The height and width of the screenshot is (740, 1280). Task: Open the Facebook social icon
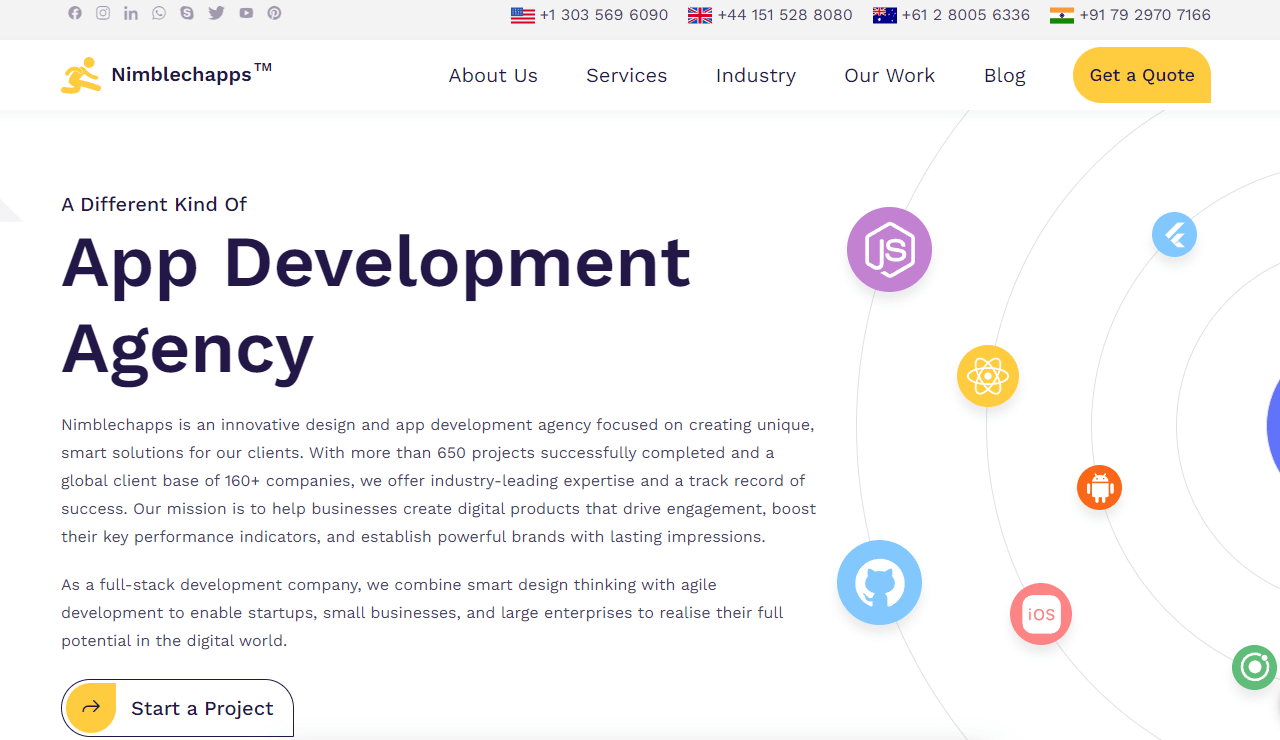pos(75,13)
